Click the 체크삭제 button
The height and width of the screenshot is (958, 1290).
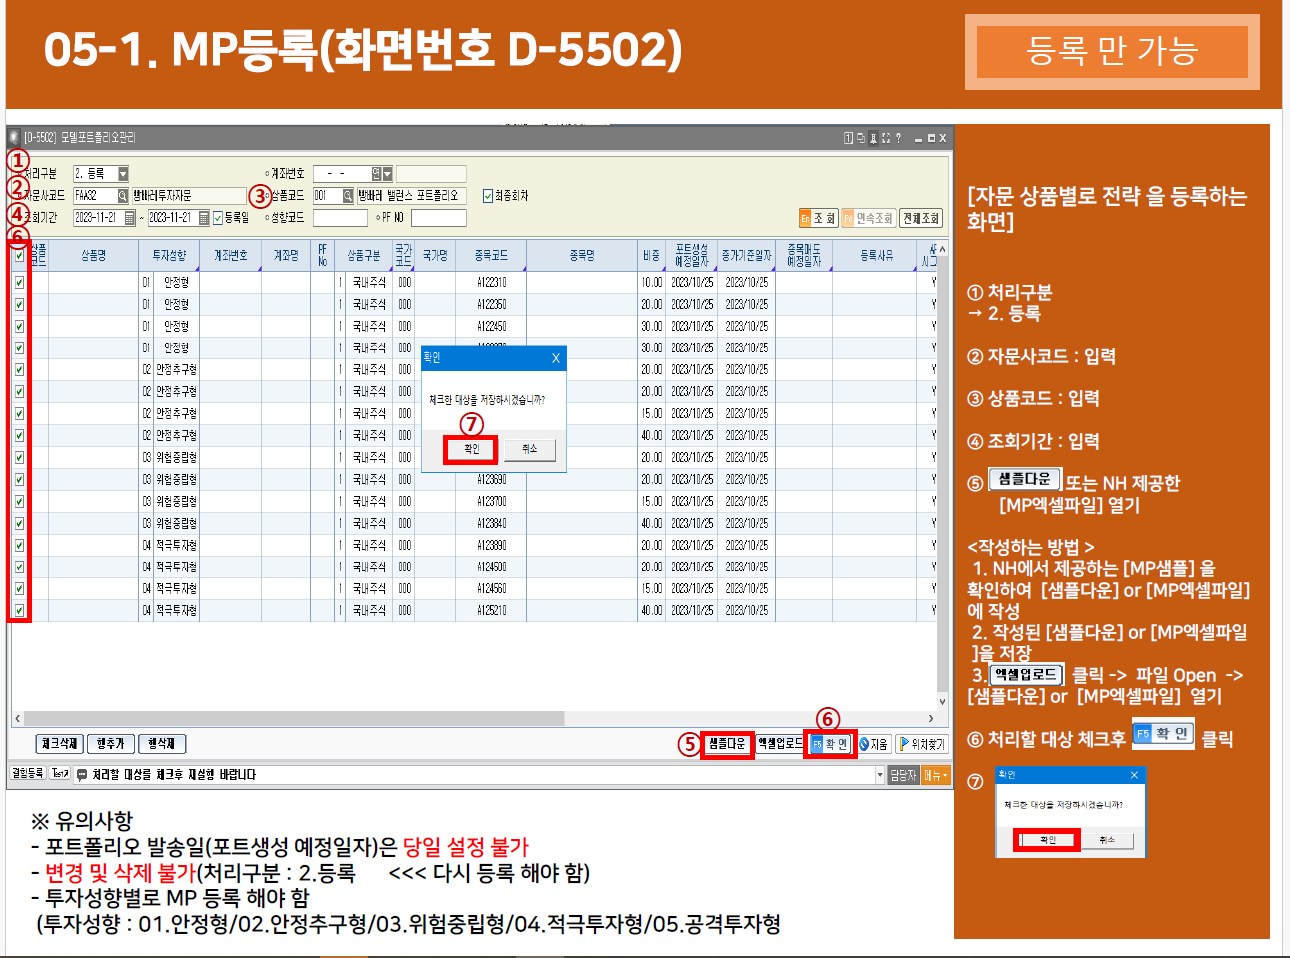pos(60,744)
